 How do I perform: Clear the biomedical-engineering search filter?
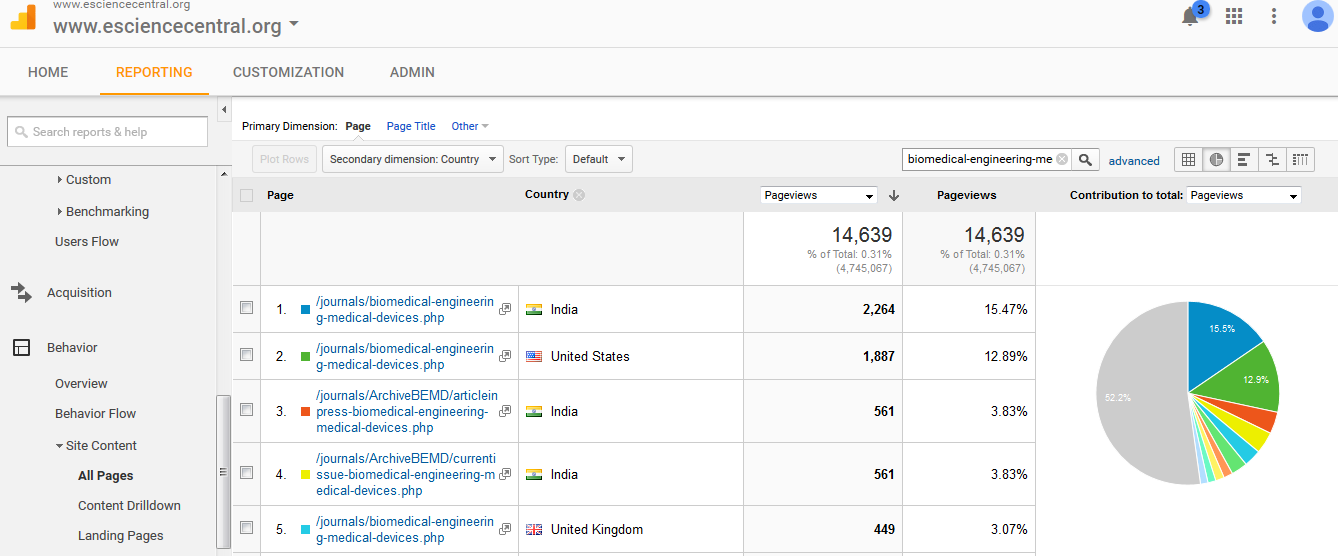click(1062, 159)
